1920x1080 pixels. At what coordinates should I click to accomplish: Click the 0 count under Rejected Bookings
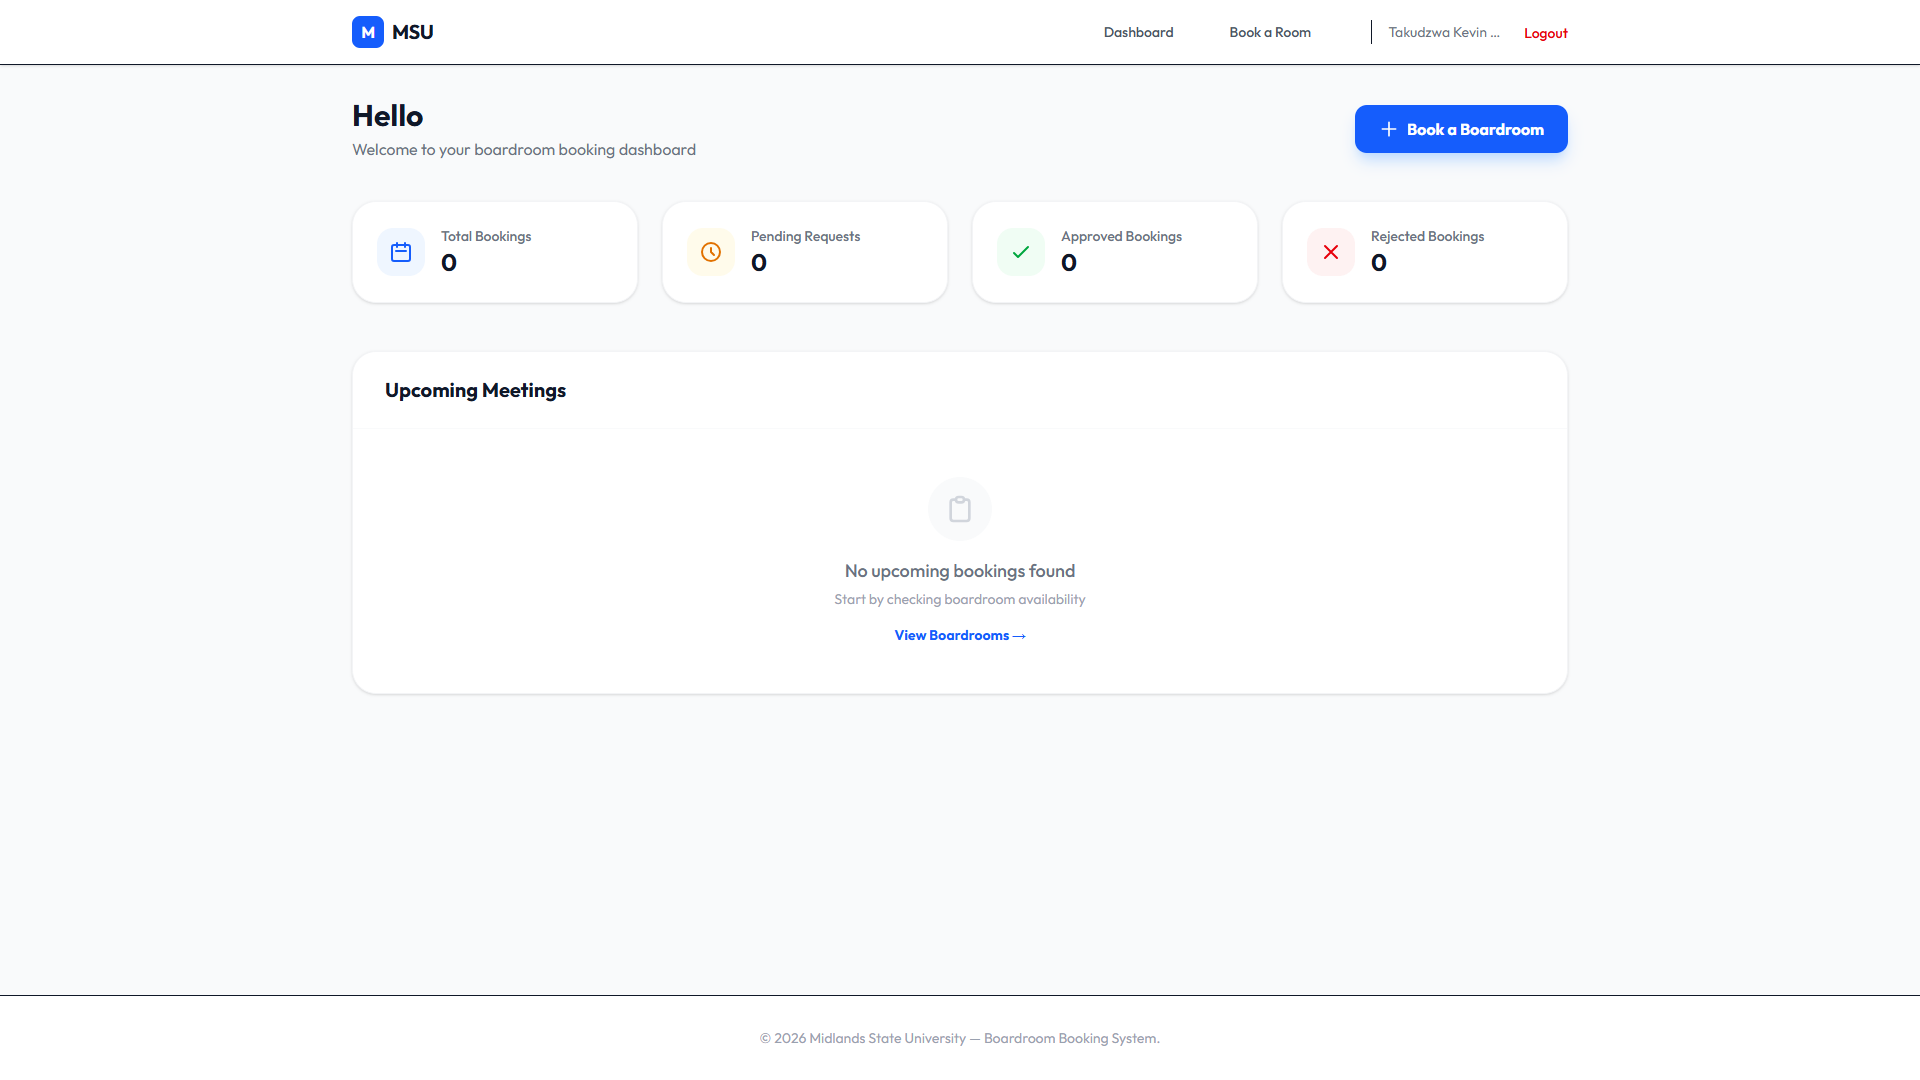click(1379, 263)
